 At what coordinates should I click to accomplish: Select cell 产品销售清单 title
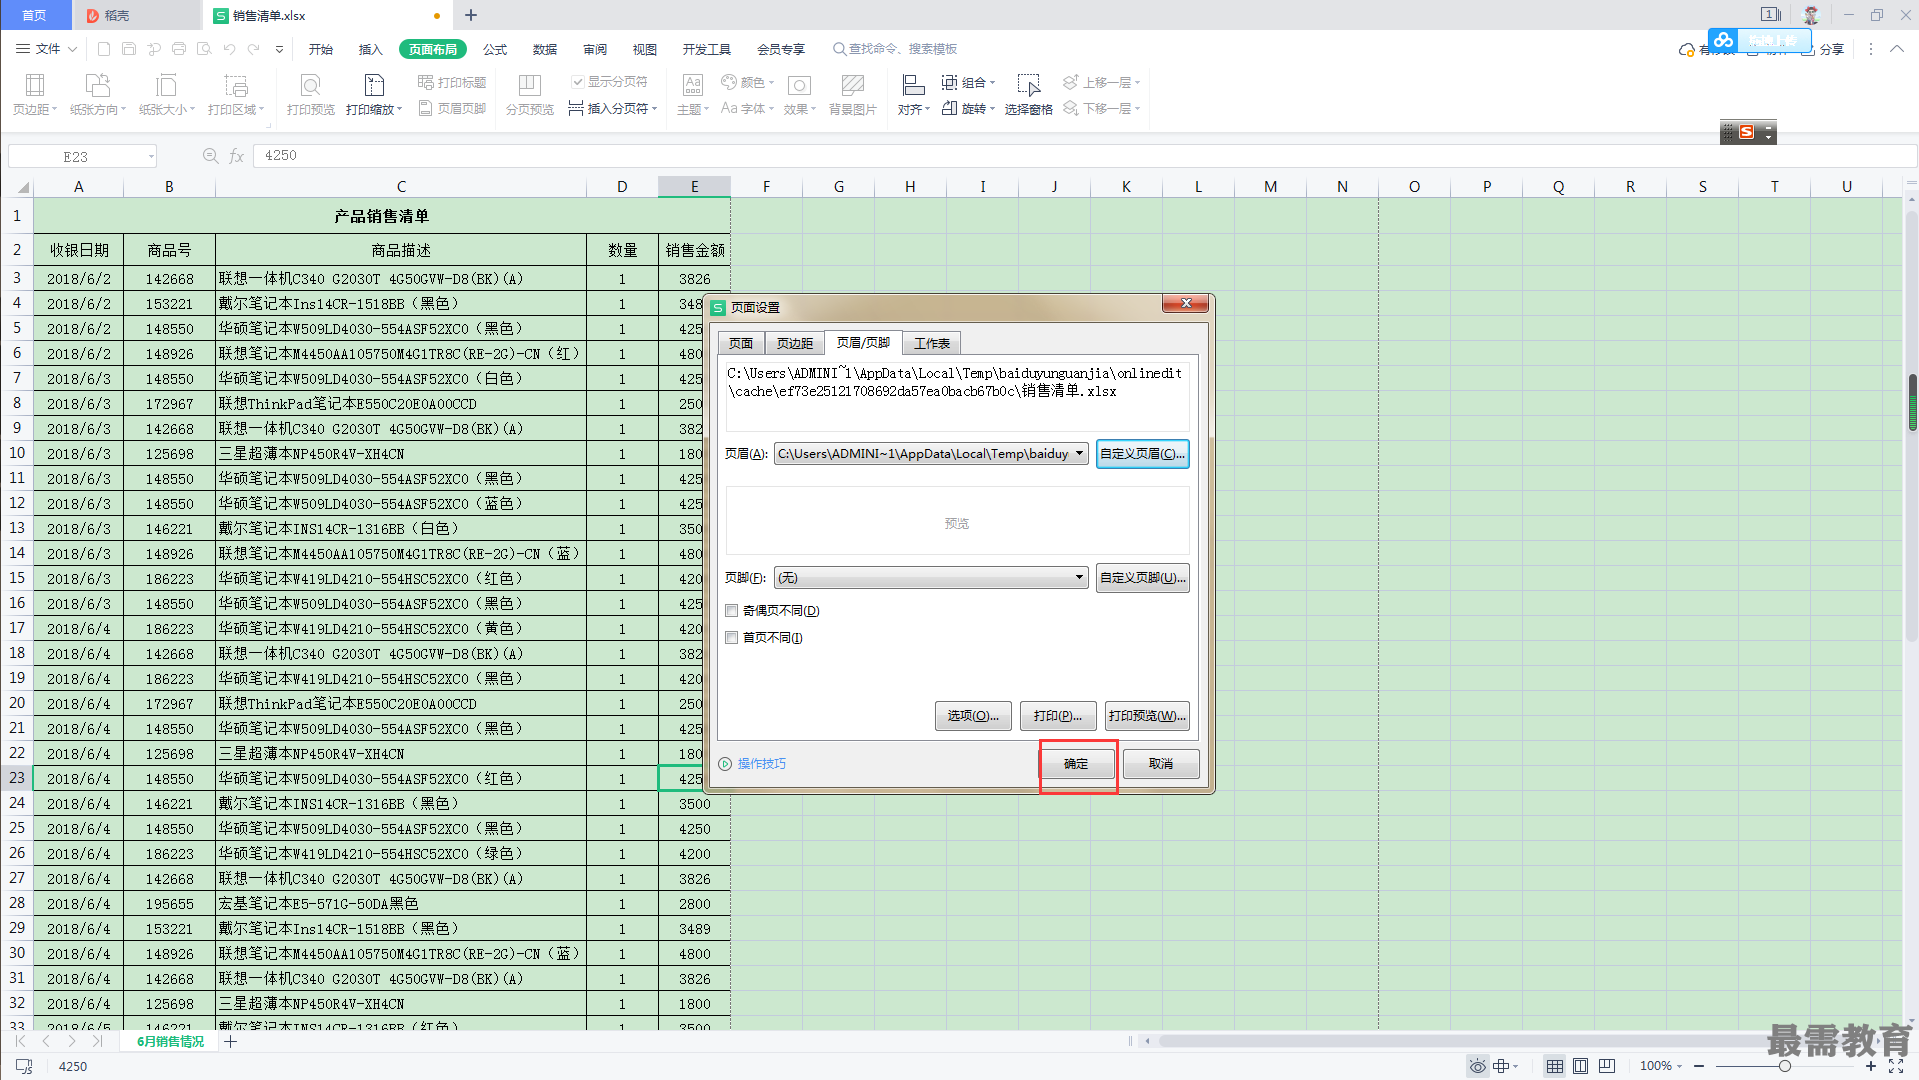click(x=381, y=216)
